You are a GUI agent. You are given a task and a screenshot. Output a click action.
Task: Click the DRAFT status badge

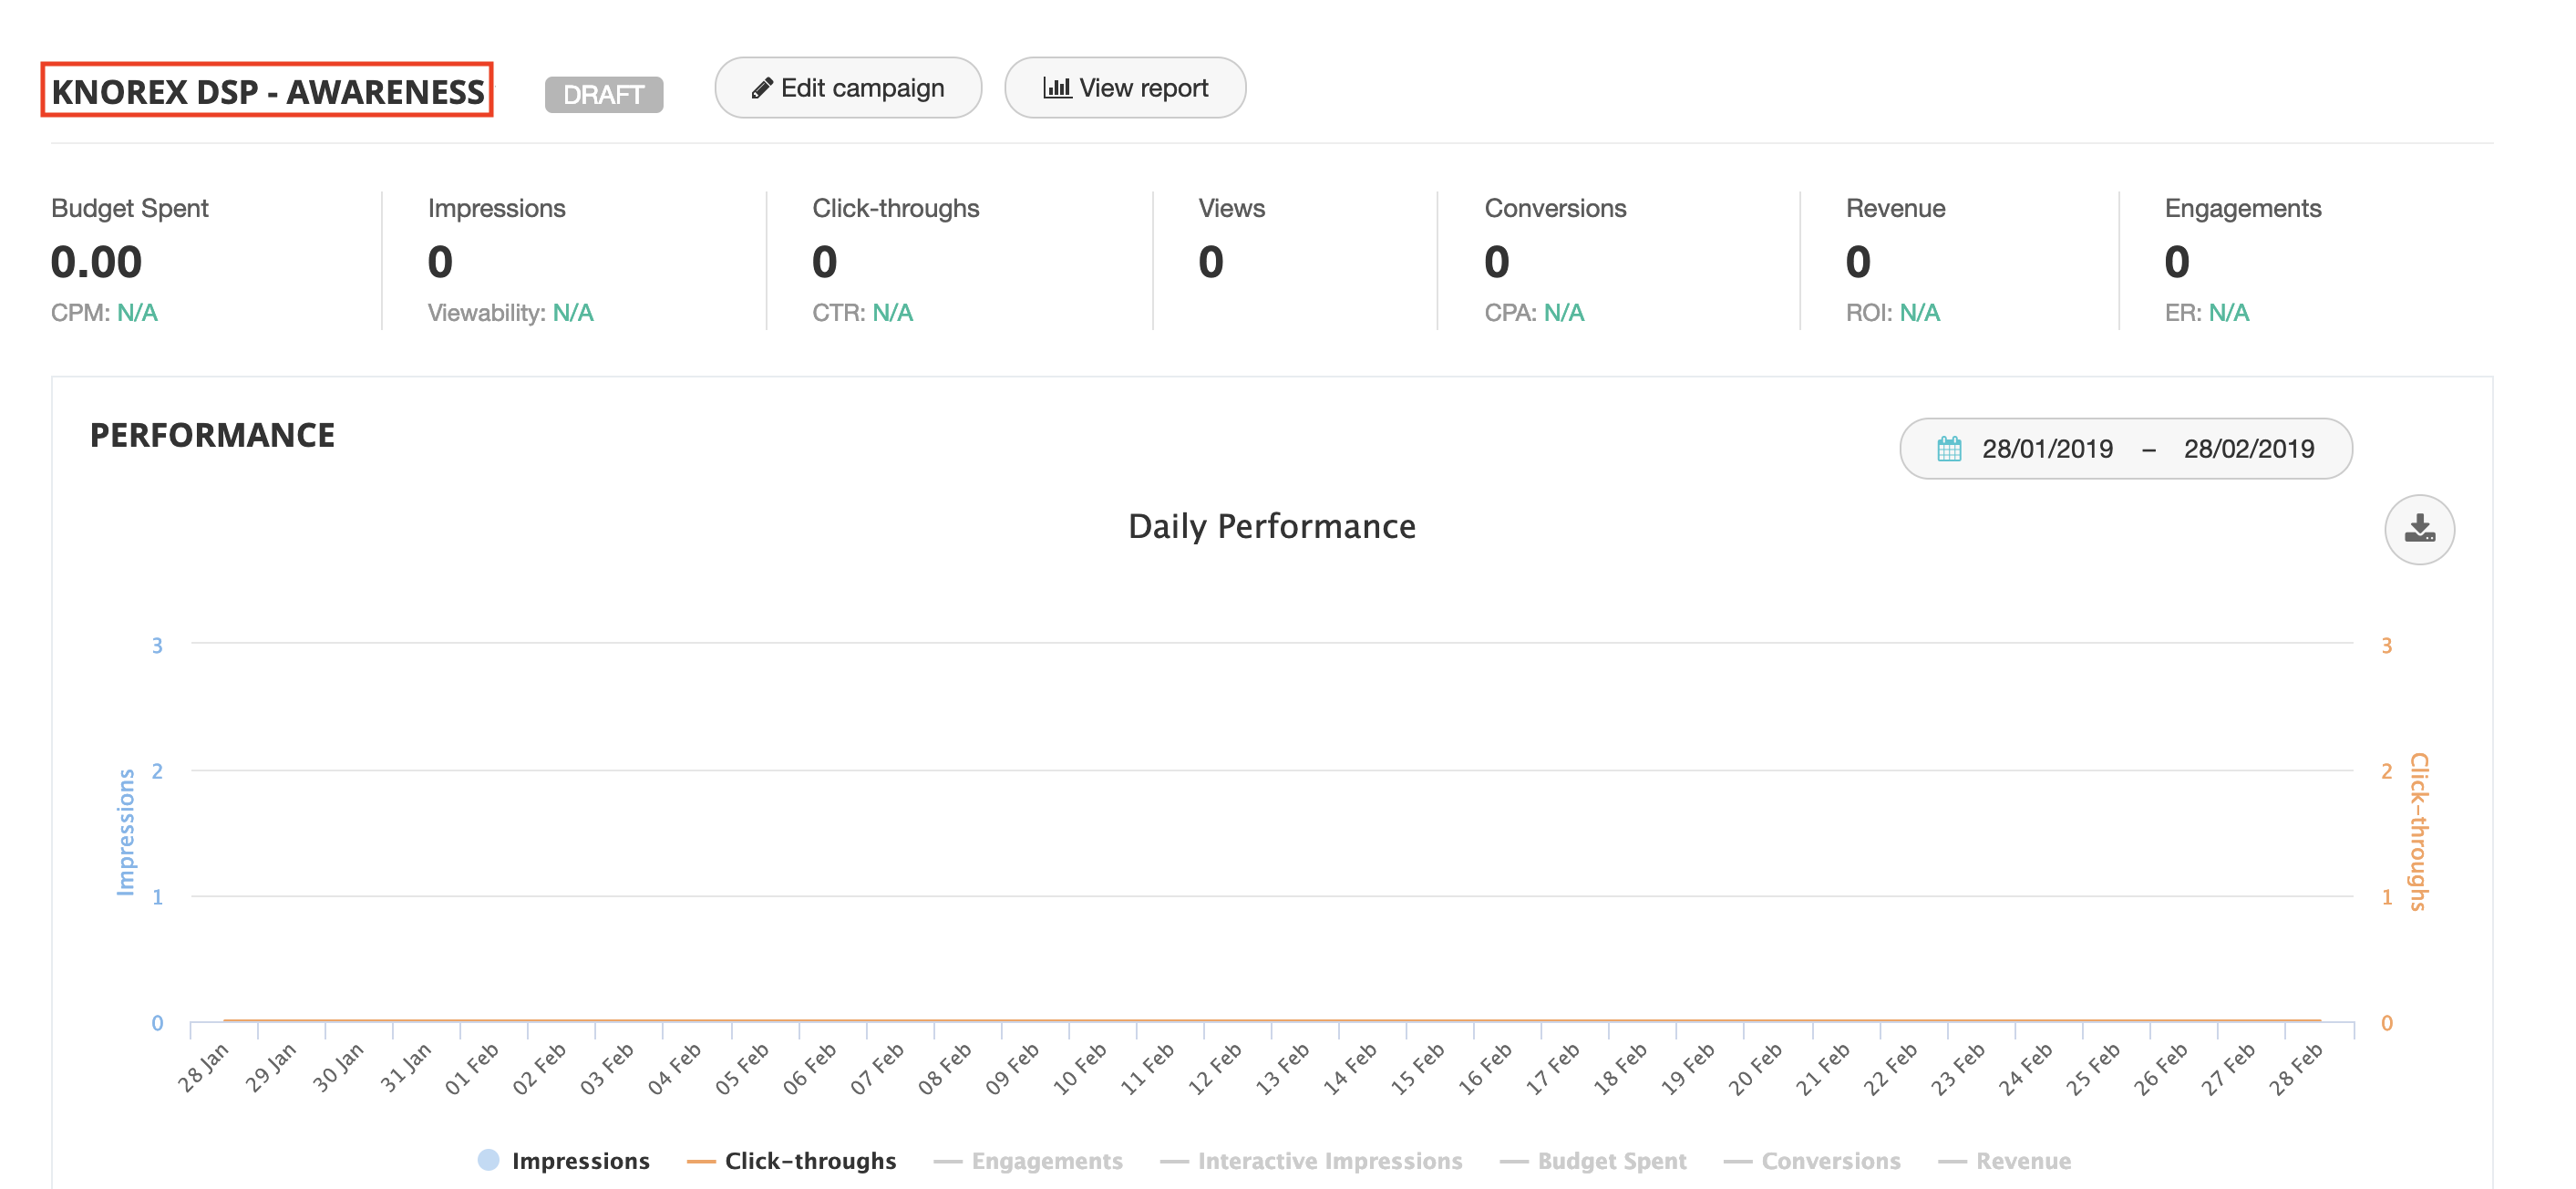coord(603,95)
